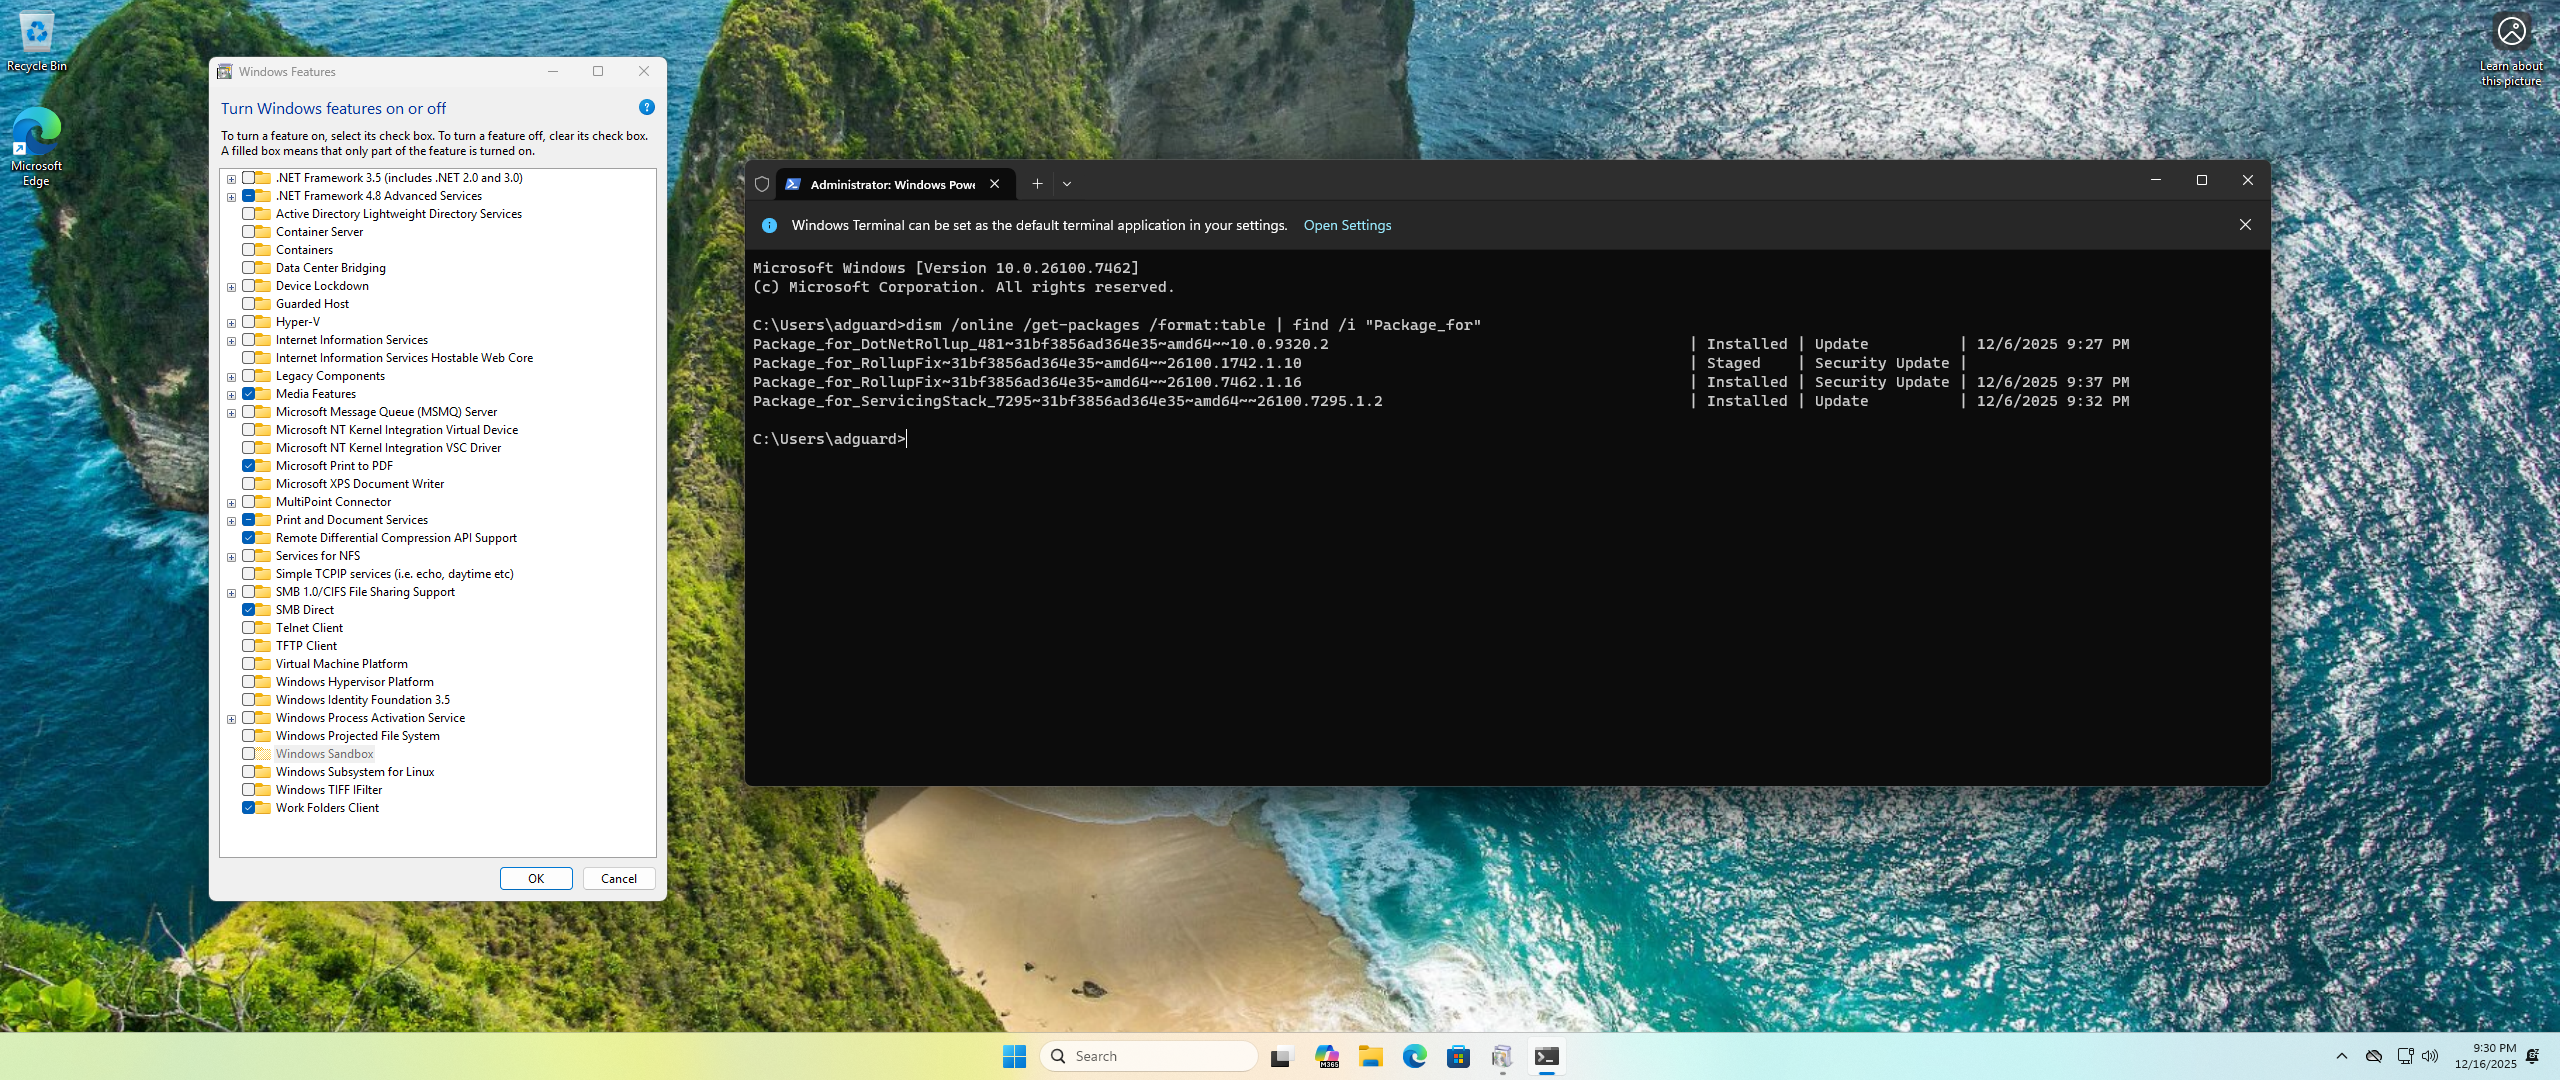Check the Telnet Client feature
Viewport: 2560px width, 1080px height.
(x=248, y=628)
